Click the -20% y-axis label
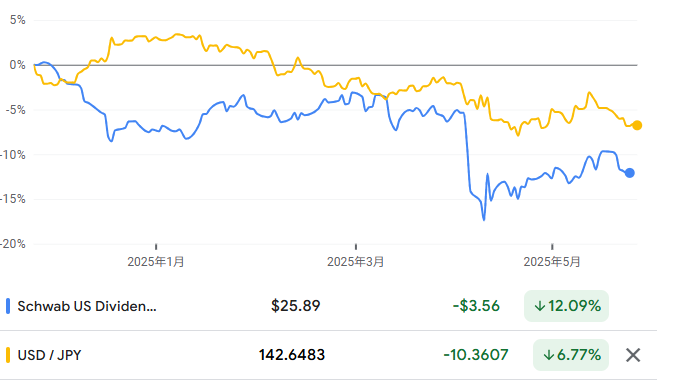This screenshot has width=684, height=382. point(13,244)
